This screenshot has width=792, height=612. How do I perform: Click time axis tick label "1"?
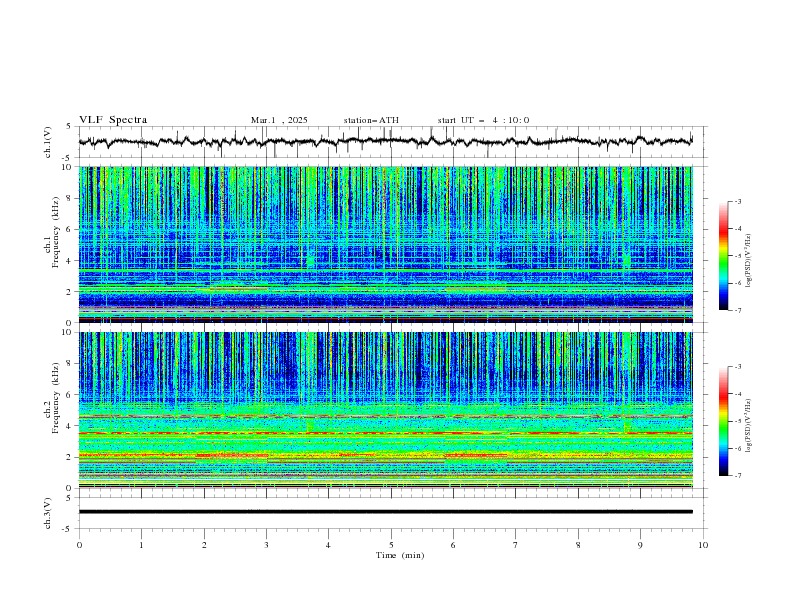[141, 545]
